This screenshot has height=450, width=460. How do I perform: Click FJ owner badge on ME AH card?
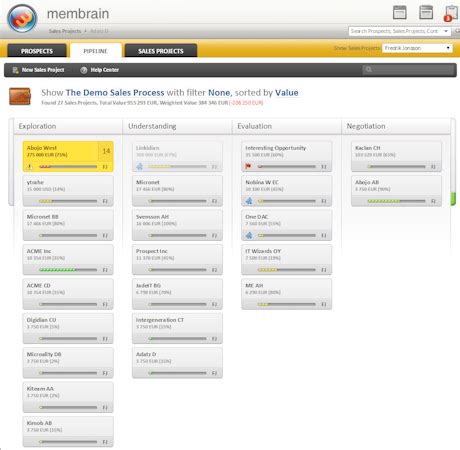[324, 304]
